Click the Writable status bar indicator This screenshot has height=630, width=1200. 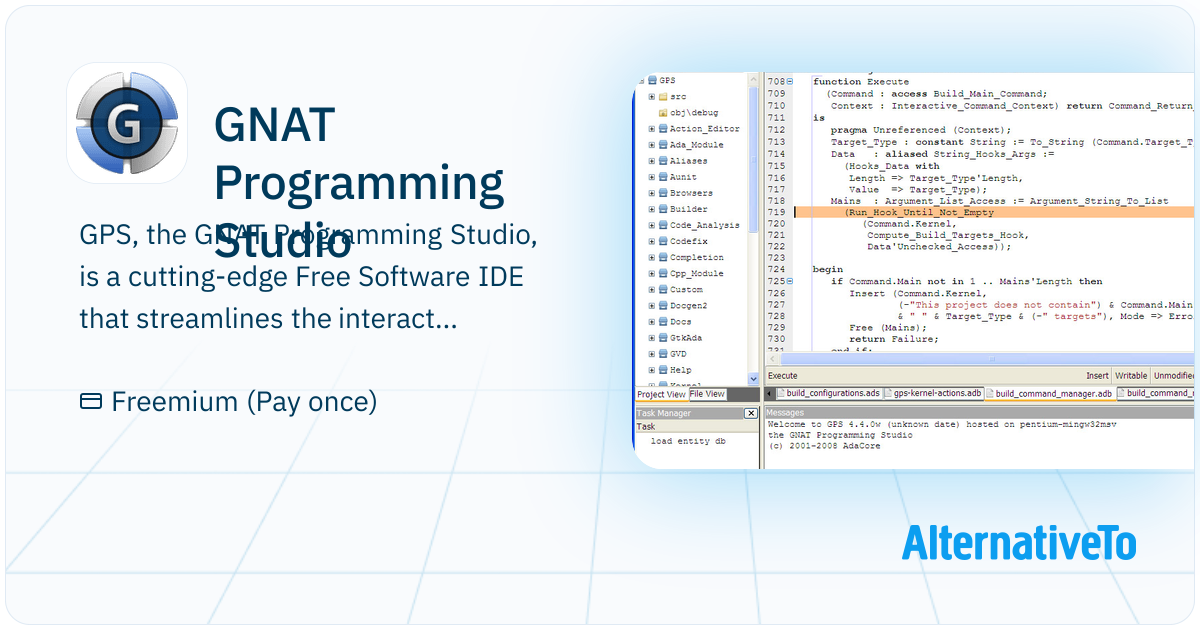(1131, 376)
